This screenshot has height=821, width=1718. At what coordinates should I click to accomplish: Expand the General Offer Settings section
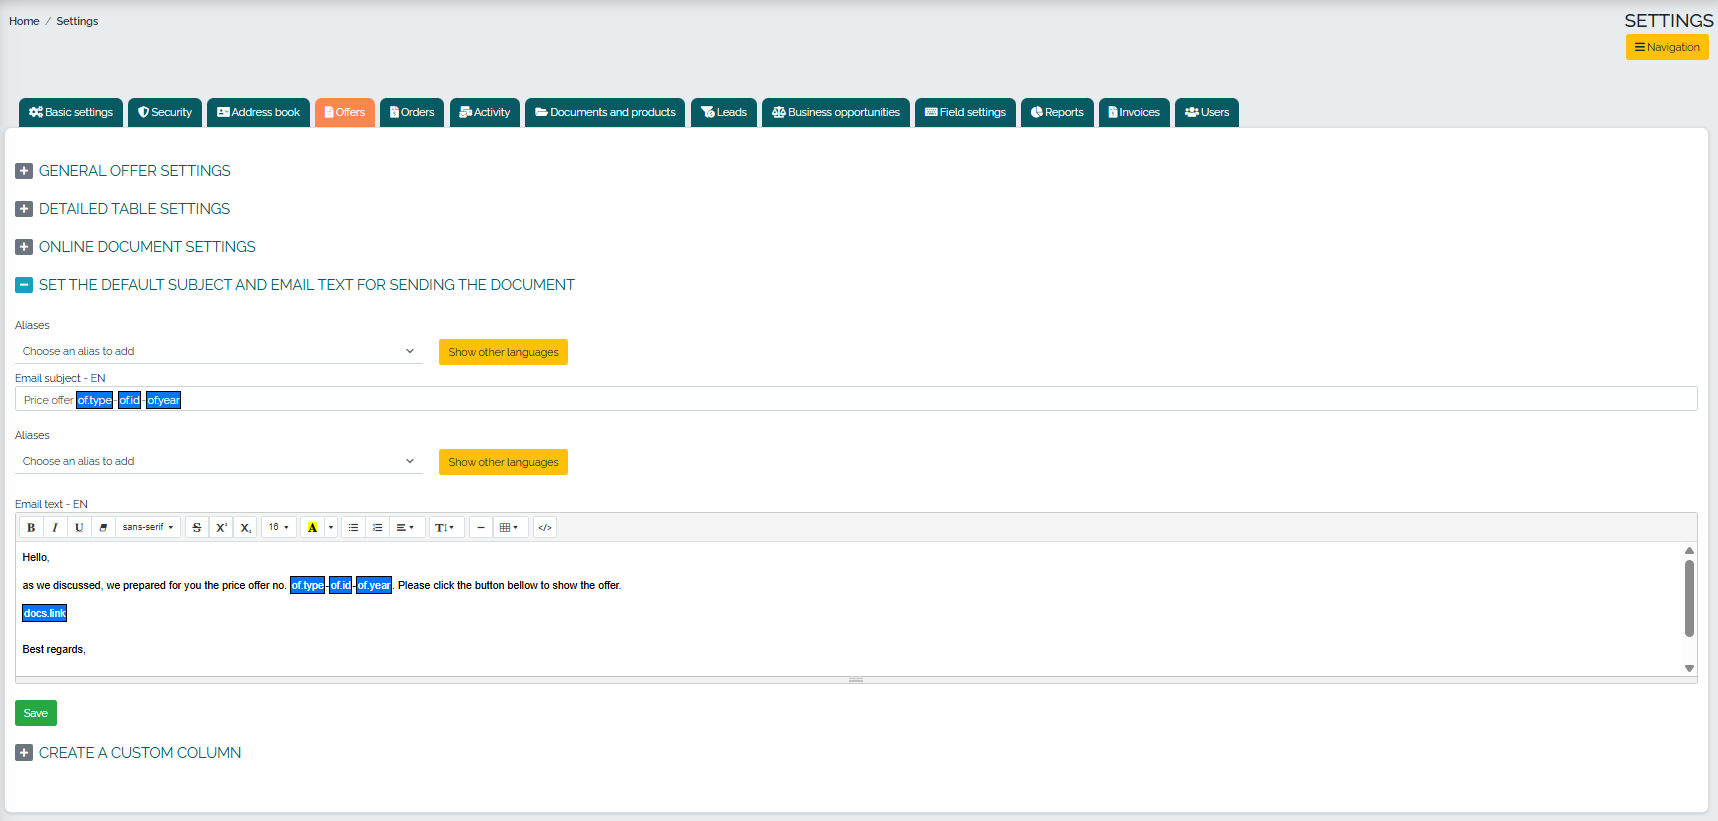coord(24,171)
